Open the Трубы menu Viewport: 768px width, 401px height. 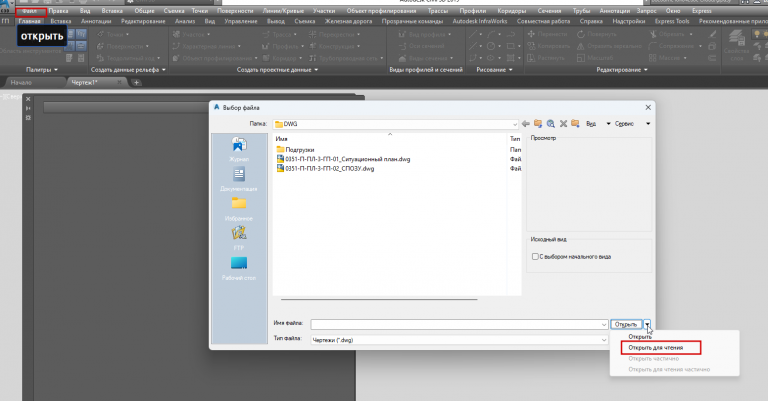[x=581, y=11]
